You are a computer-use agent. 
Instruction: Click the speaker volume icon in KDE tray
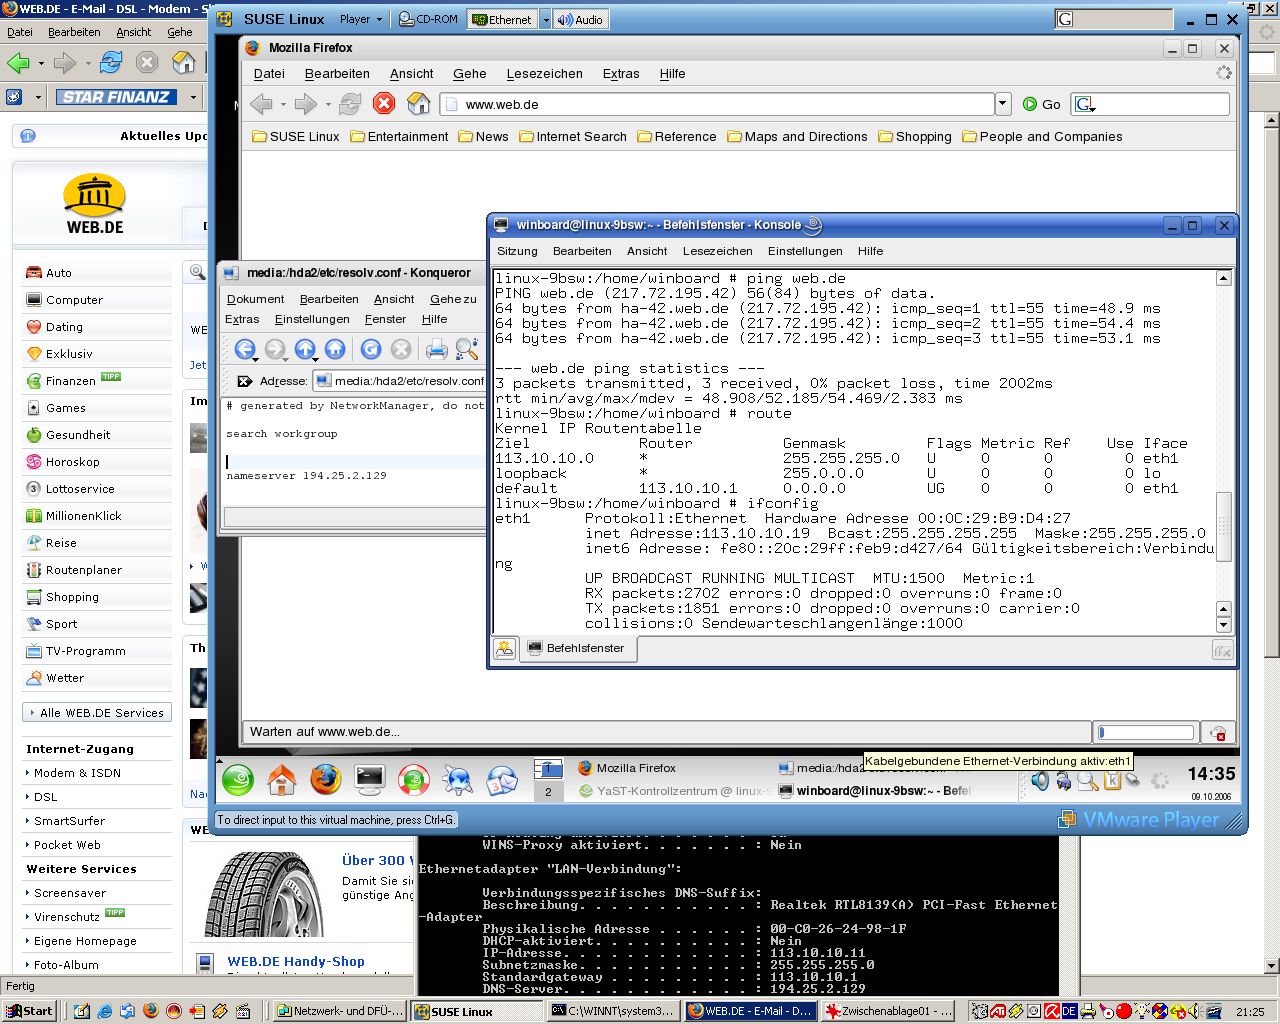coord(1040,780)
